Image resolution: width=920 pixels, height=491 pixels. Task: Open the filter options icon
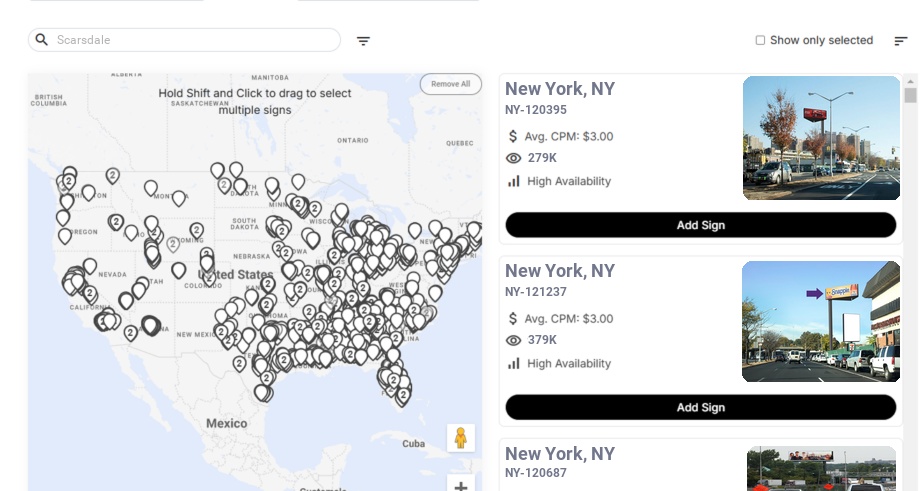click(363, 41)
